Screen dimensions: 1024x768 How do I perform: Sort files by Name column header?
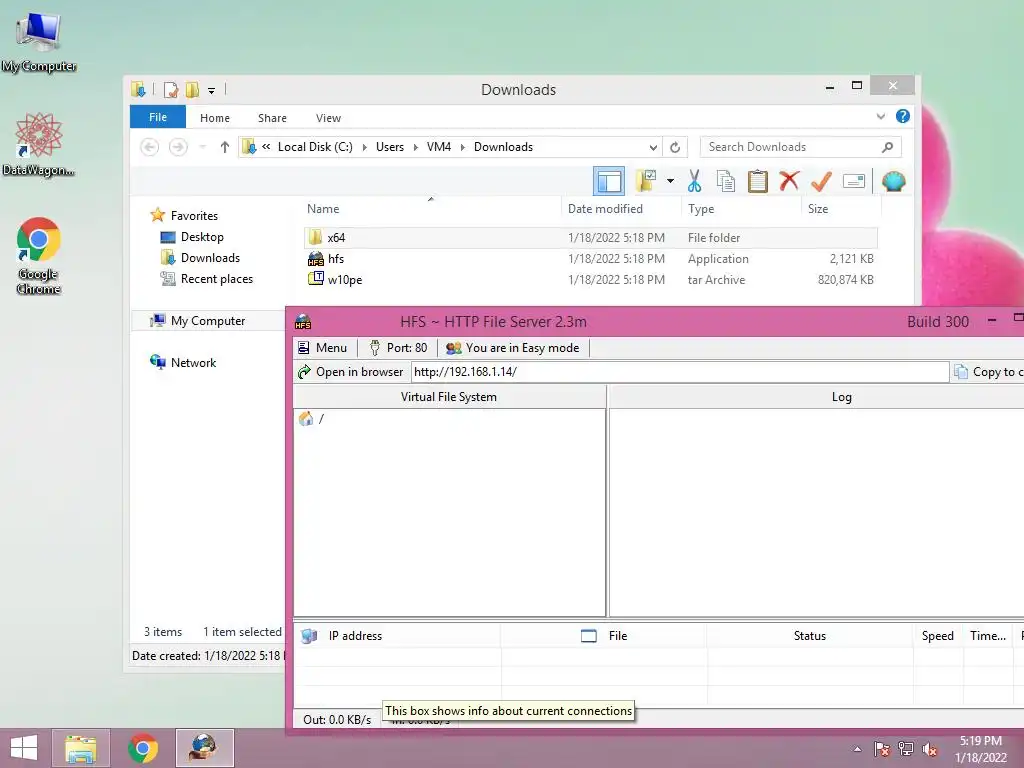(x=431, y=208)
